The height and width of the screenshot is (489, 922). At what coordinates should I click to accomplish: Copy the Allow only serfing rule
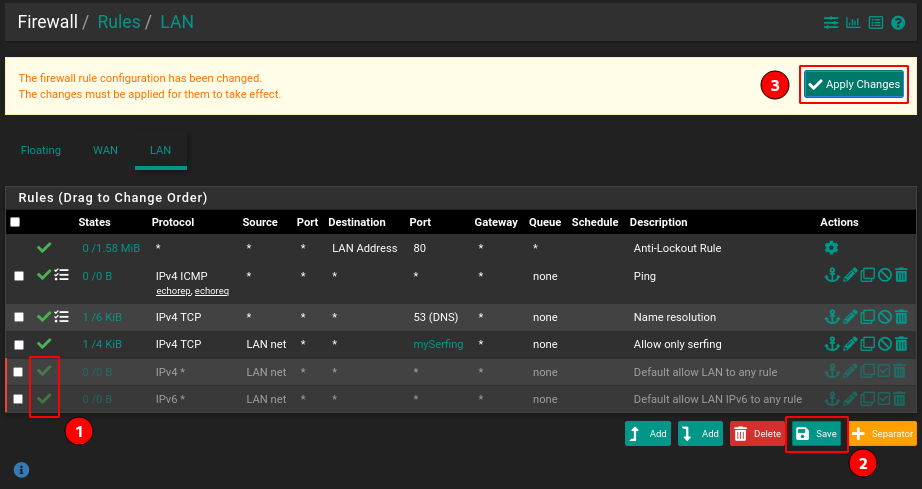point(867,344)
